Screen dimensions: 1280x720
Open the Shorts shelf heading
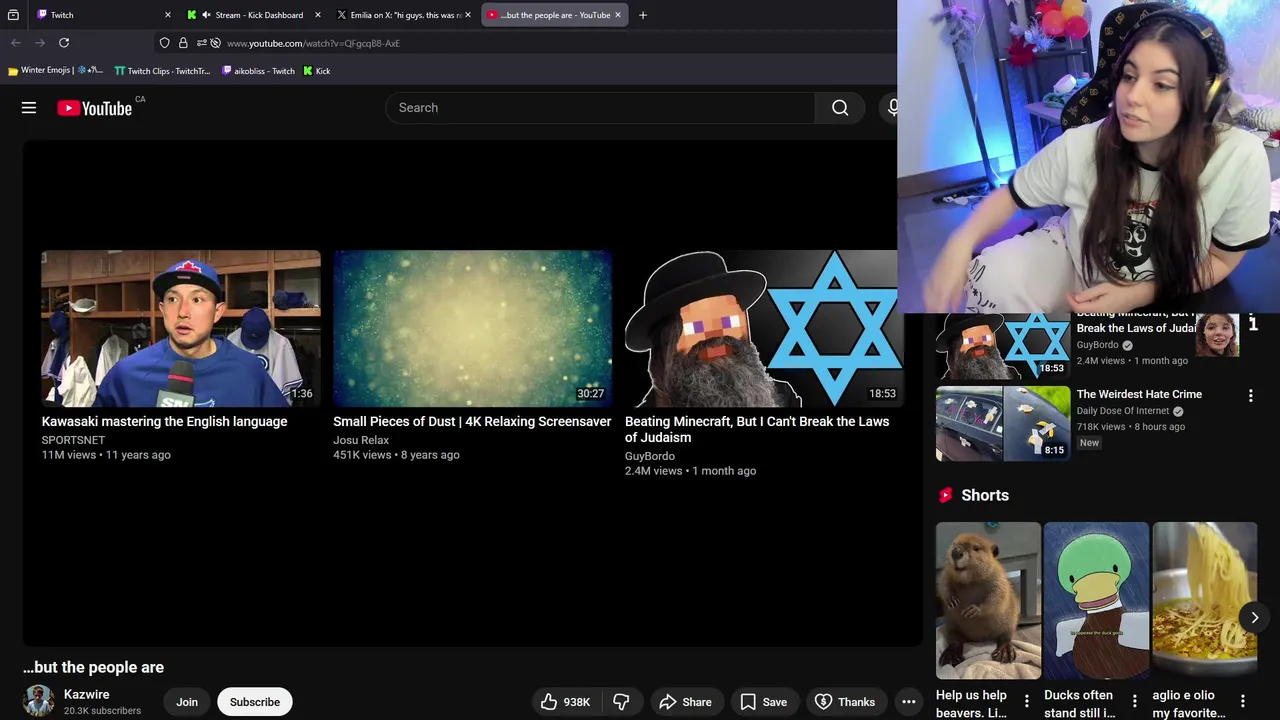point(985,495)
